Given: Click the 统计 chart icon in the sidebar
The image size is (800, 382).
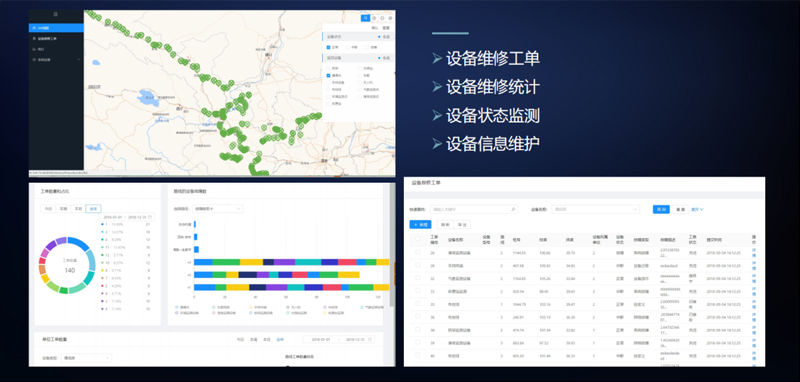Looking at the screenshot, I should (x=34, y=49).
